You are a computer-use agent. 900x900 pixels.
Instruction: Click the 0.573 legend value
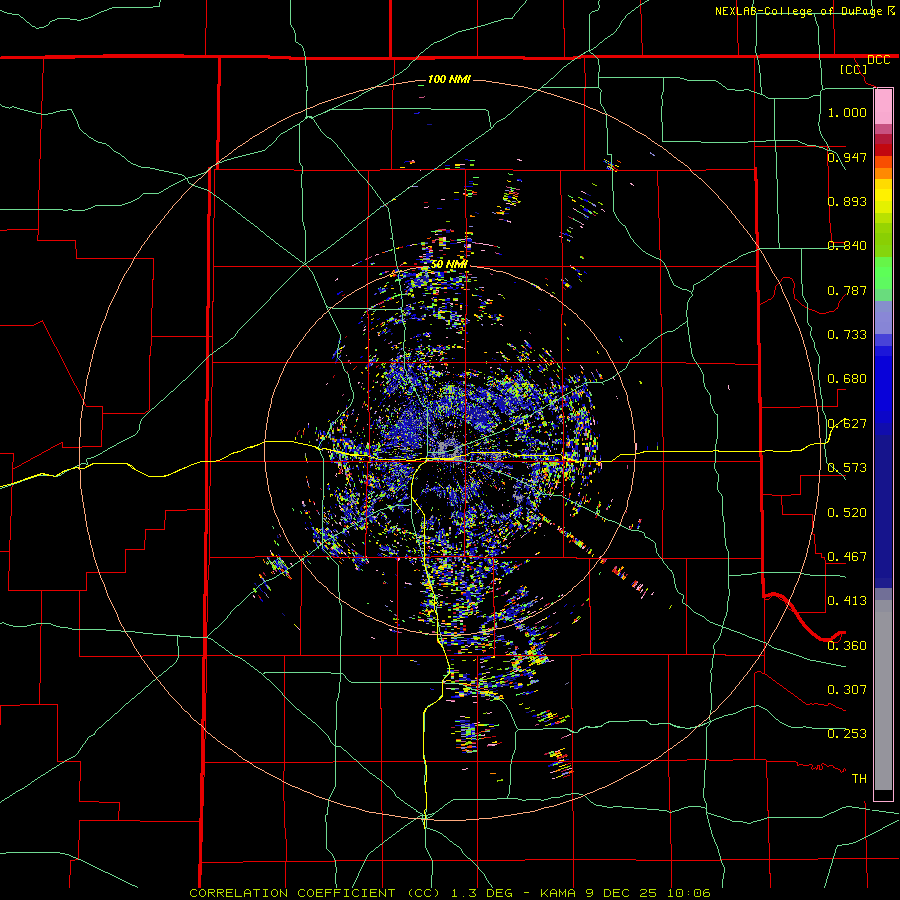coord(847,467)
